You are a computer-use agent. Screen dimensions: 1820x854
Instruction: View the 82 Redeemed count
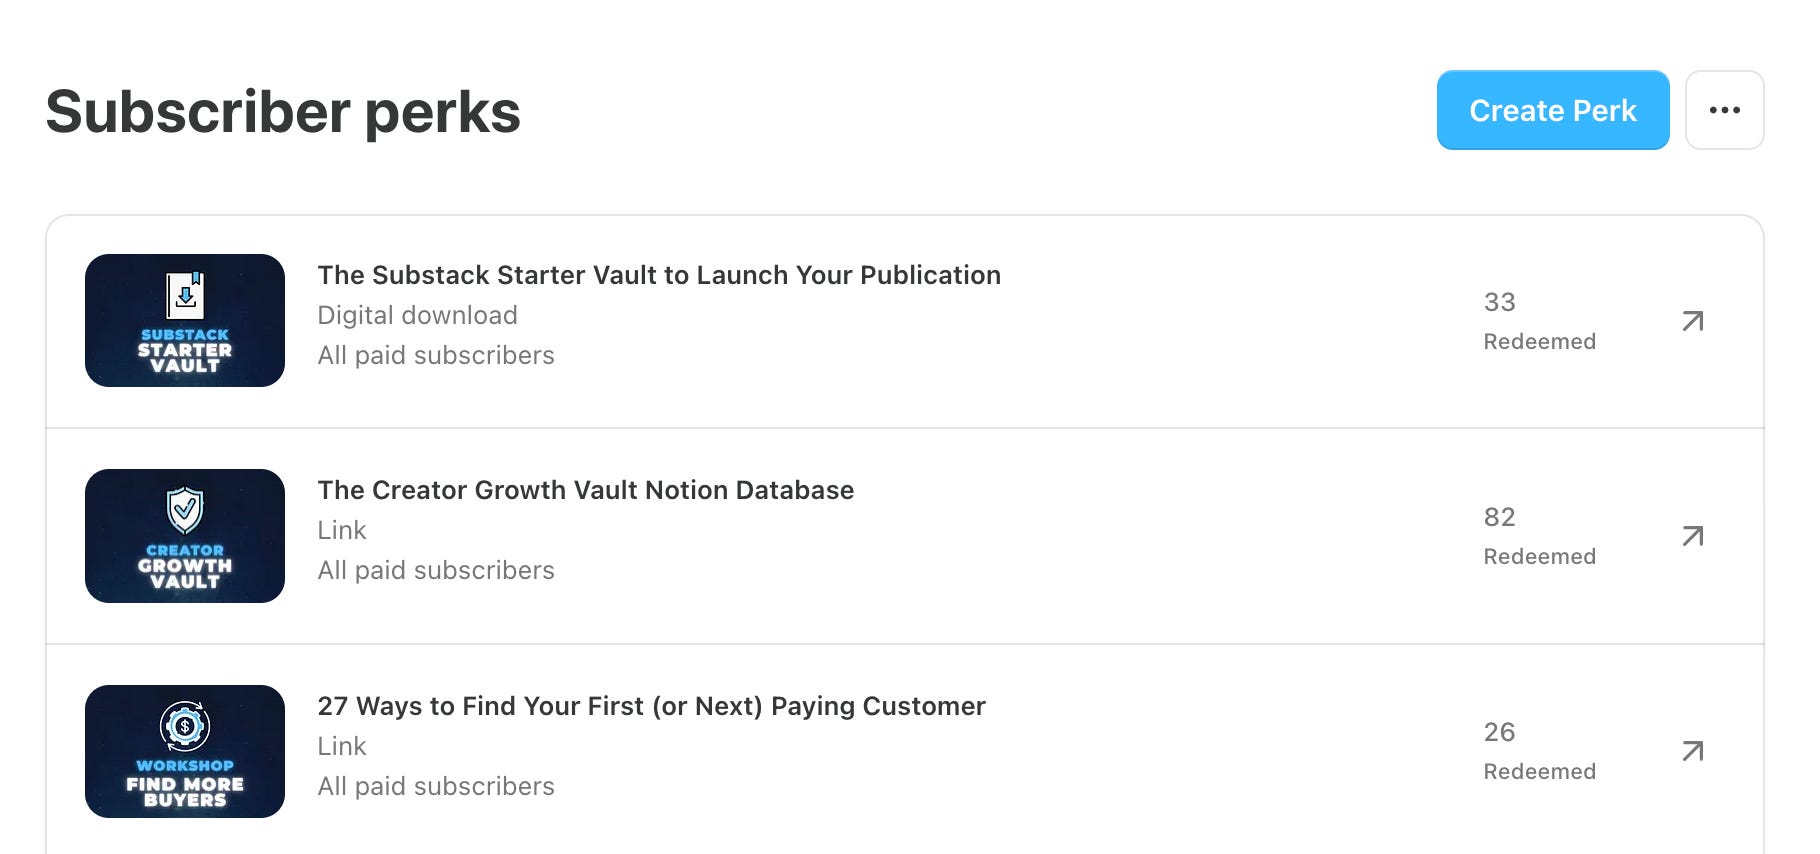point(1539,536)
